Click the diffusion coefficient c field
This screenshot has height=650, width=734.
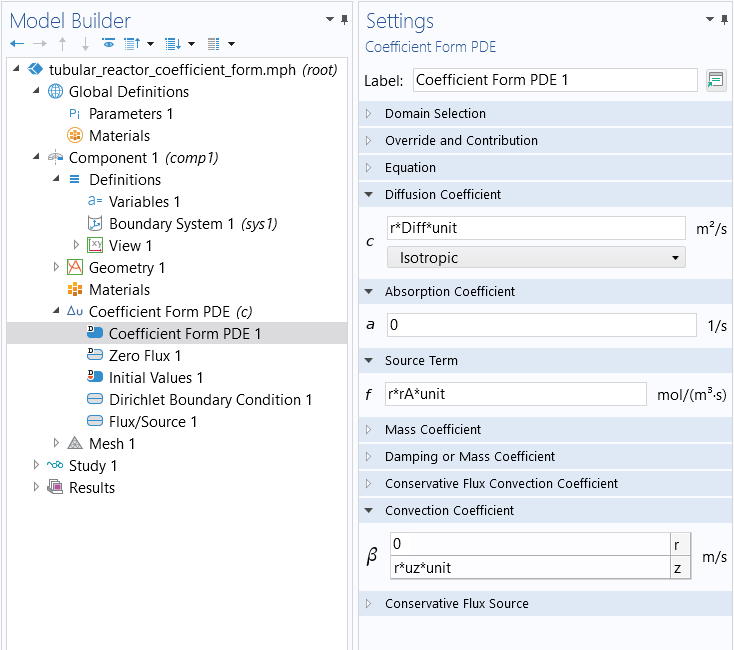coord(536,228)
